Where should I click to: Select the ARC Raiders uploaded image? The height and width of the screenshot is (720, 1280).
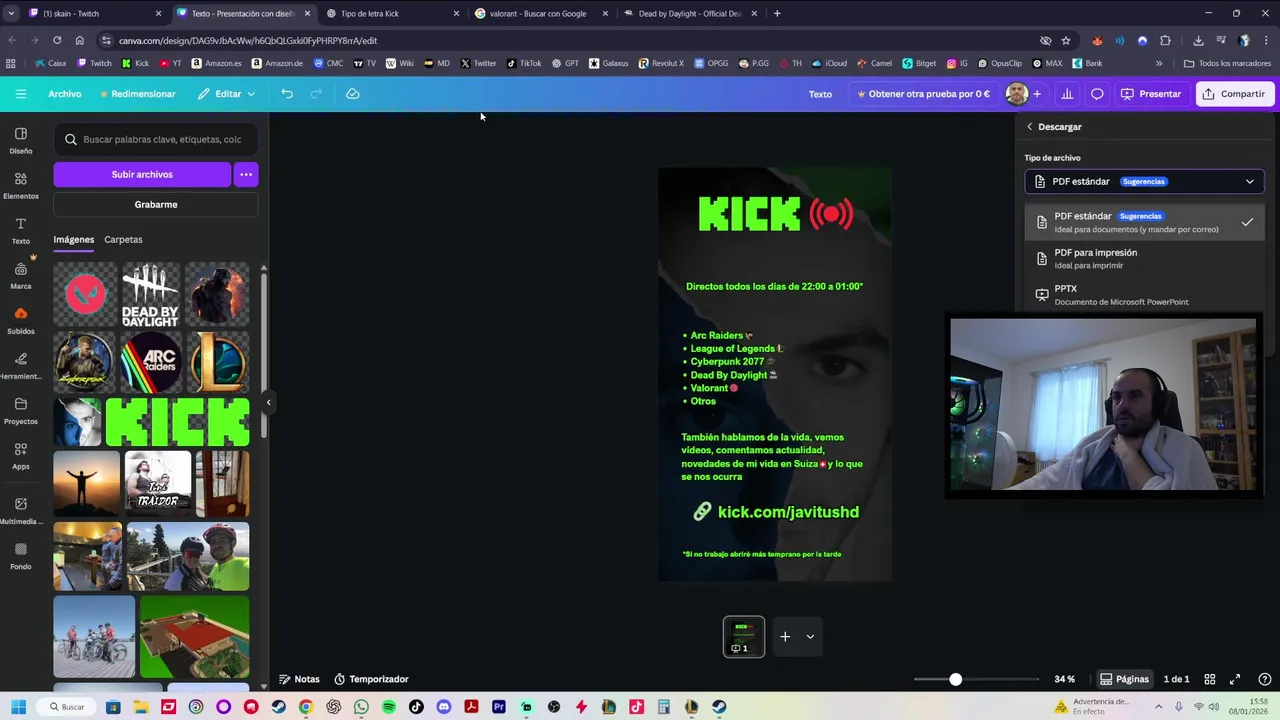pos(150,361)
